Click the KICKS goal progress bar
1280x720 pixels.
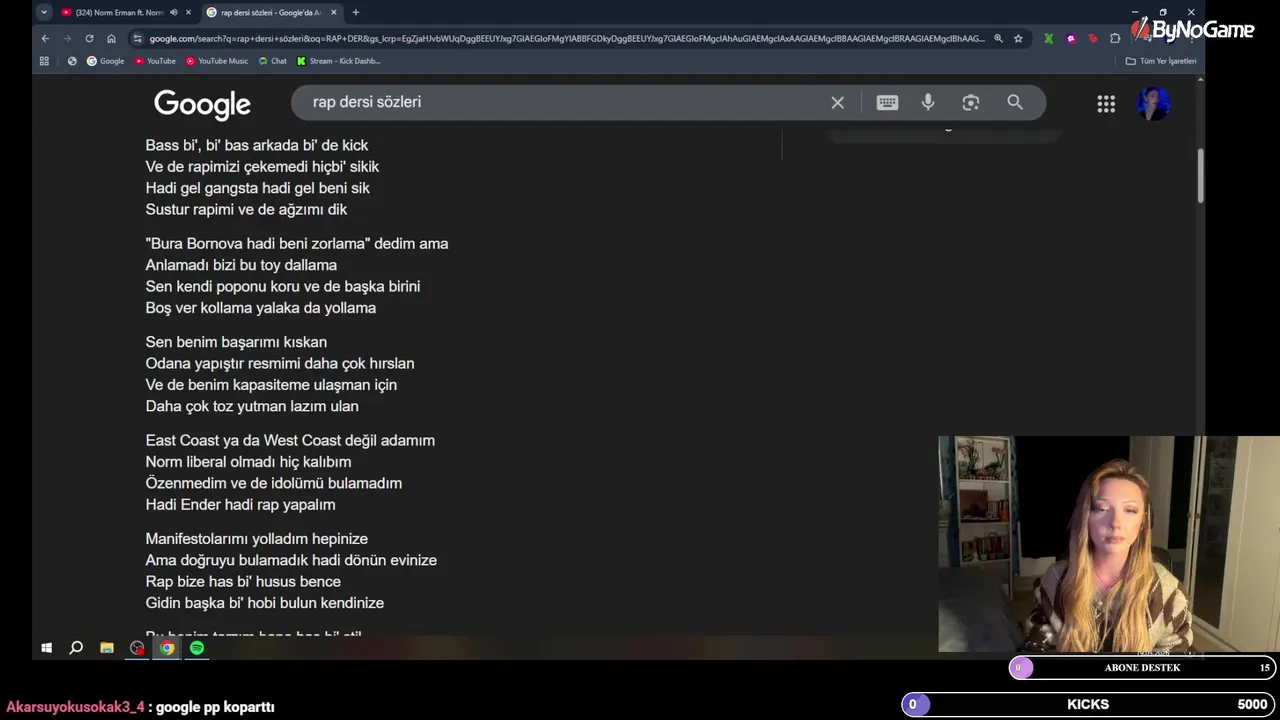click(1088, 704)
